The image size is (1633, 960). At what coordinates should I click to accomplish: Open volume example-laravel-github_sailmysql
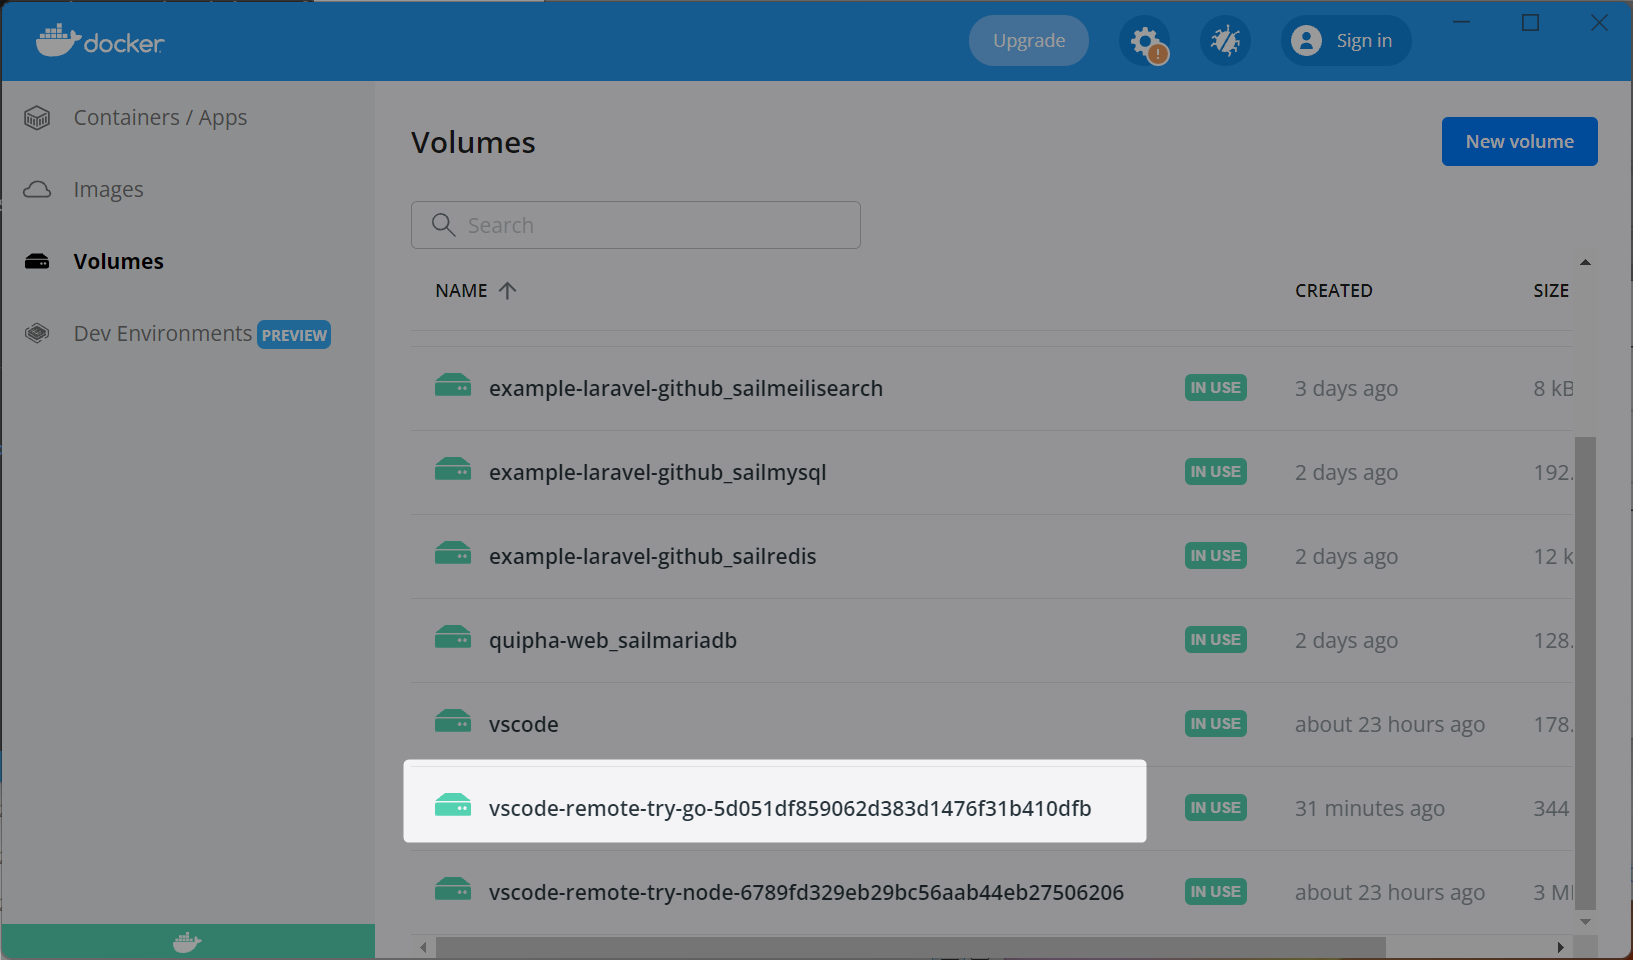coord(657,473)
